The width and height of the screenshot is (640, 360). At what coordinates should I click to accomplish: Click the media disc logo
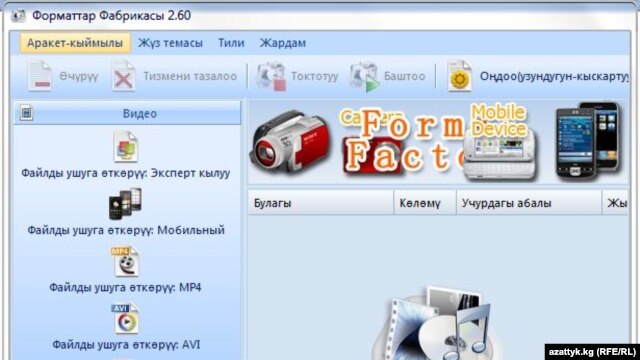(x=437, y=322)
